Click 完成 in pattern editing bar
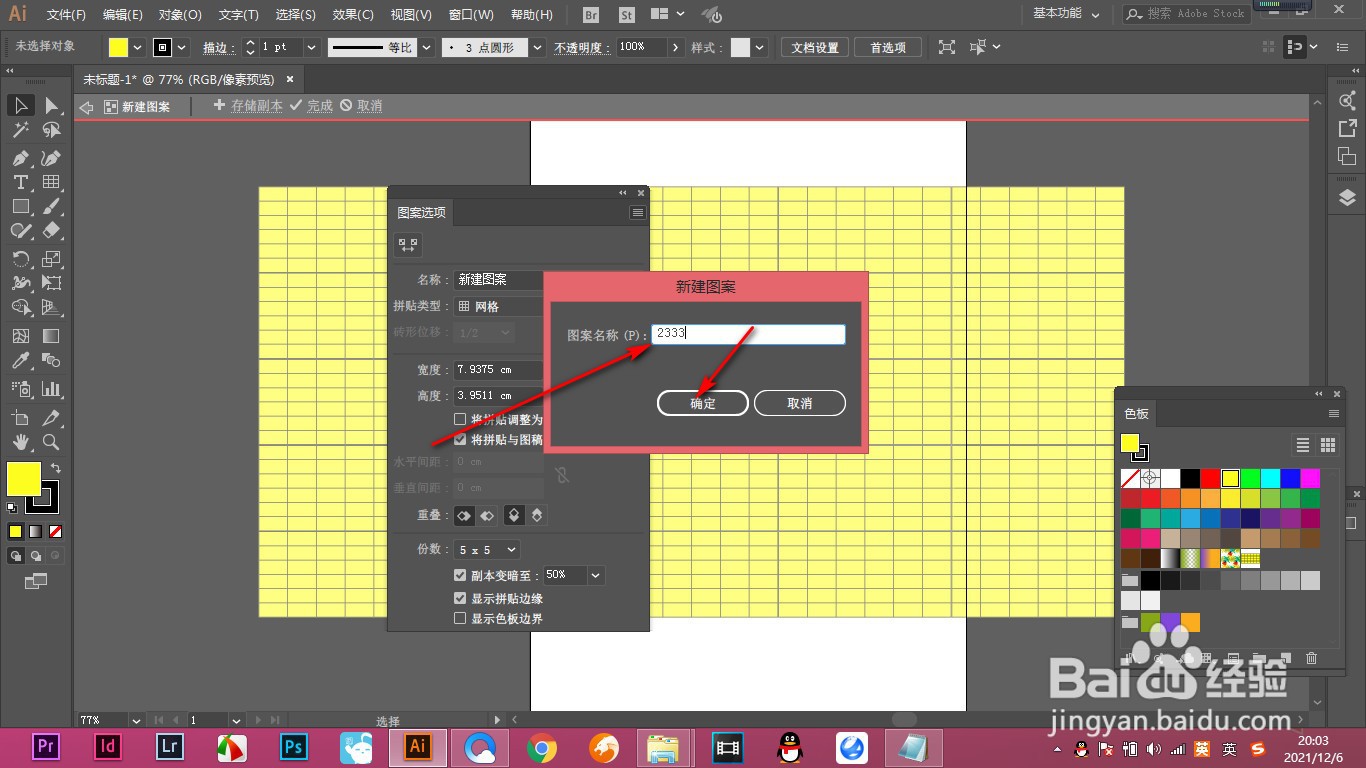Viewport: 1366px width, 768px height. 311,106
